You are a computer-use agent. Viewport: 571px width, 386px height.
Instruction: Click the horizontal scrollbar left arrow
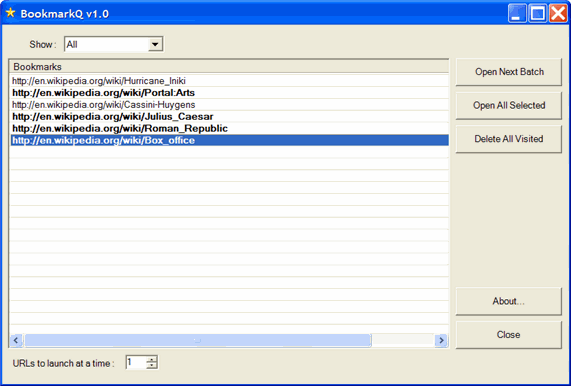click(x=16, y=340)
